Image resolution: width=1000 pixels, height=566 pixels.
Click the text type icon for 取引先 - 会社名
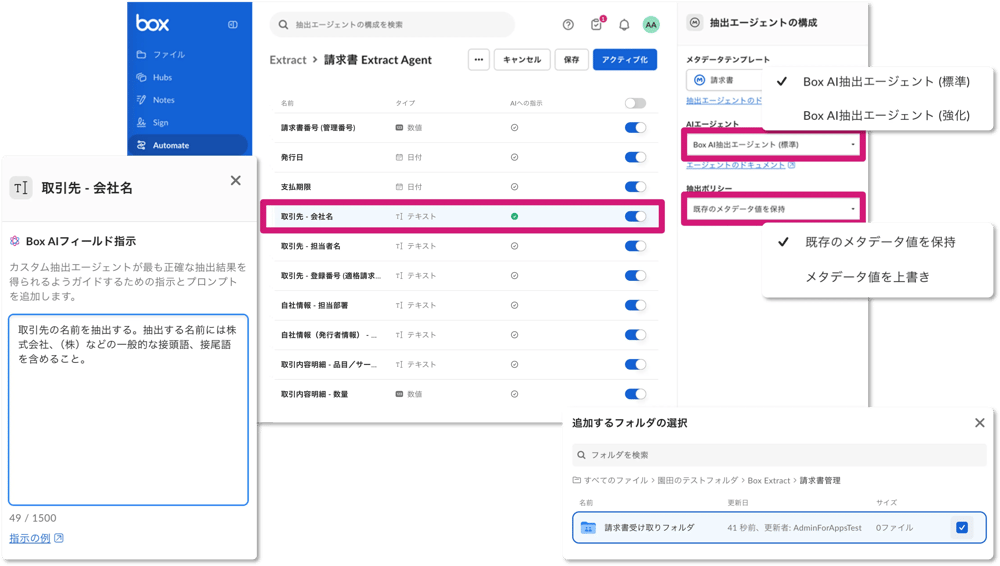399,216
